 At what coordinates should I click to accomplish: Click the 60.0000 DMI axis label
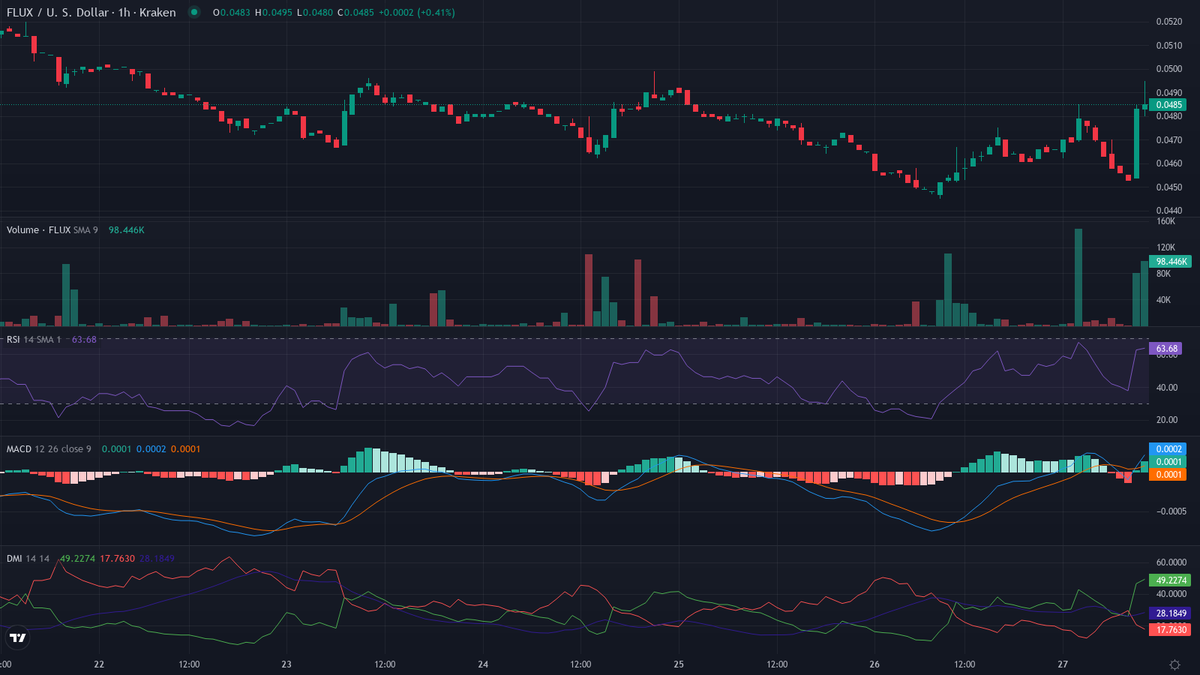[x=1170, y=563]
